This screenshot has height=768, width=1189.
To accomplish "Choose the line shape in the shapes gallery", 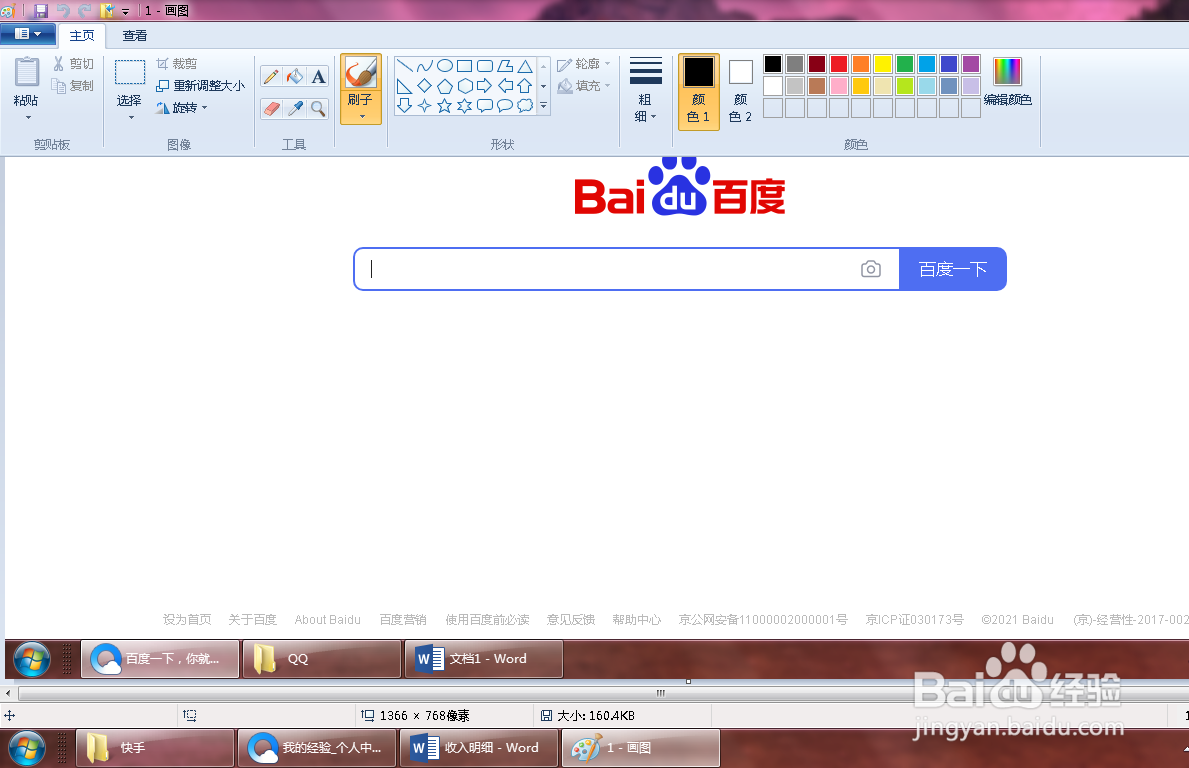I will click(405, 66).
